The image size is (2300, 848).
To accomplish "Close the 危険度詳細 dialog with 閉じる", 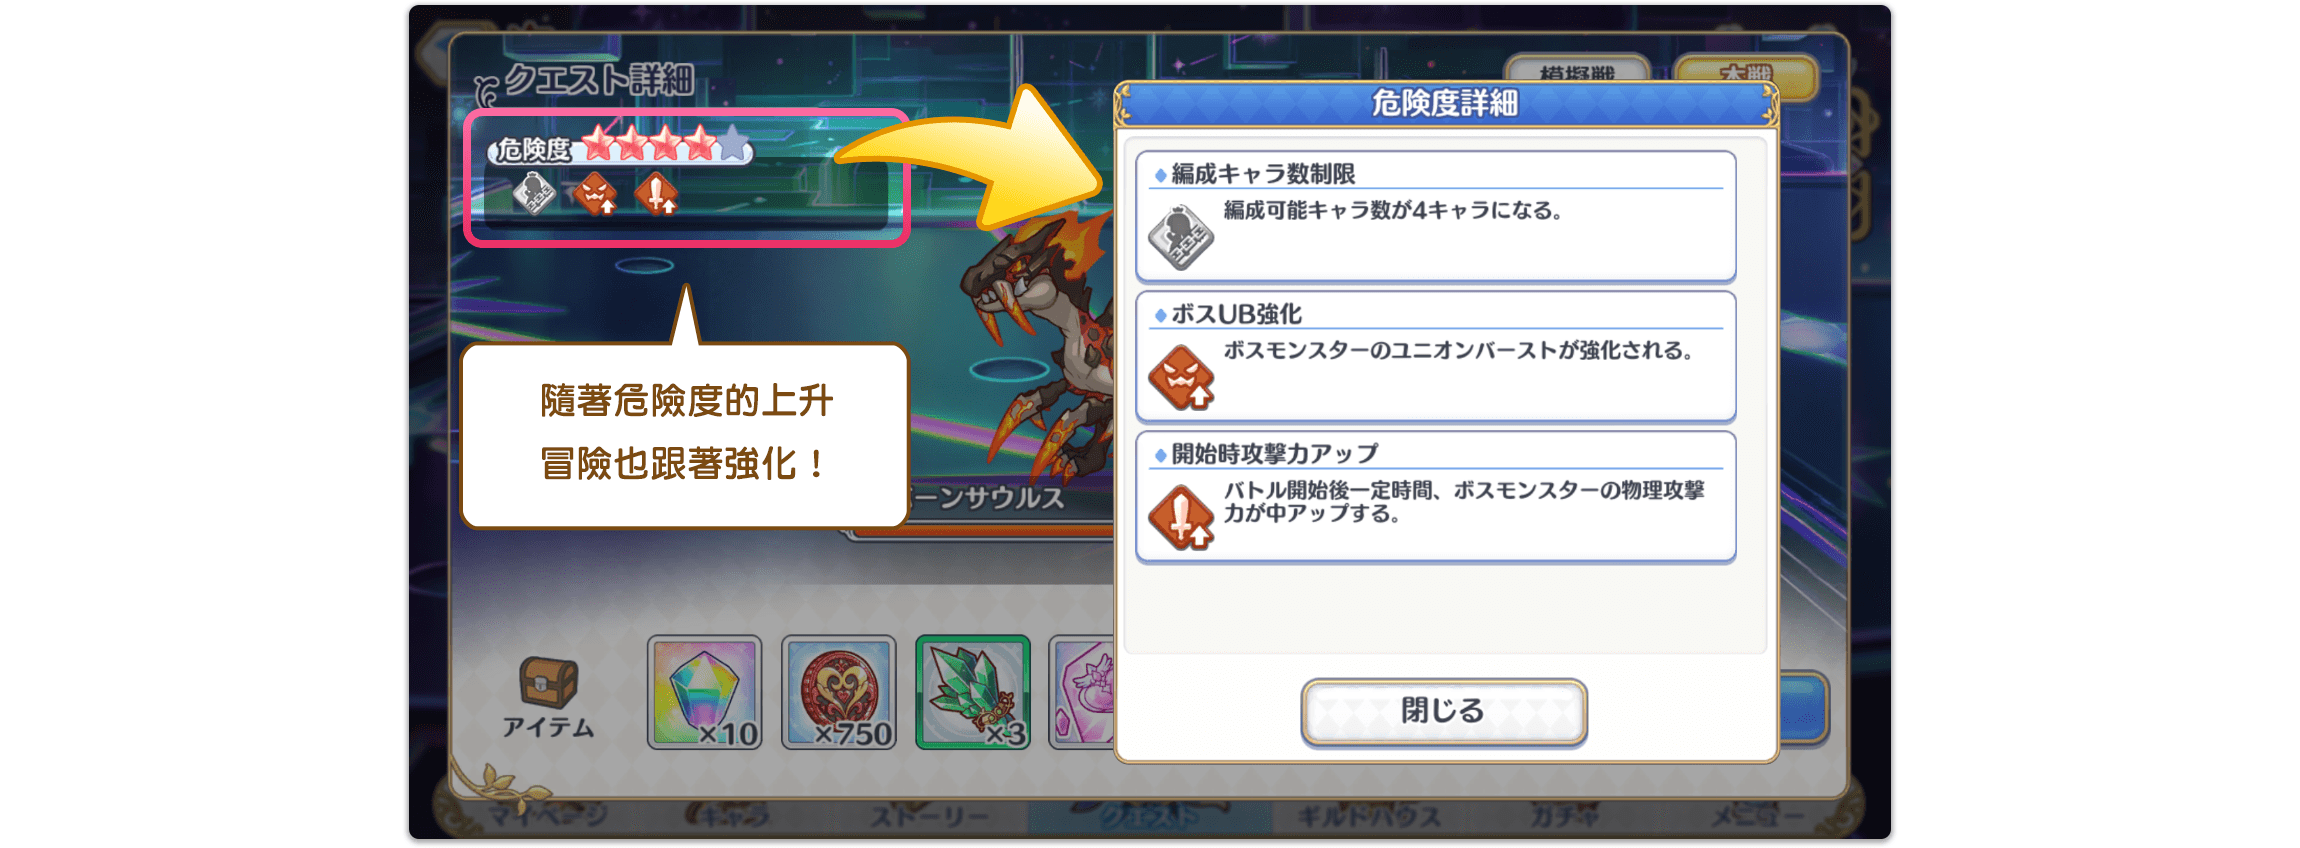I will click(x=1443, y=711).
